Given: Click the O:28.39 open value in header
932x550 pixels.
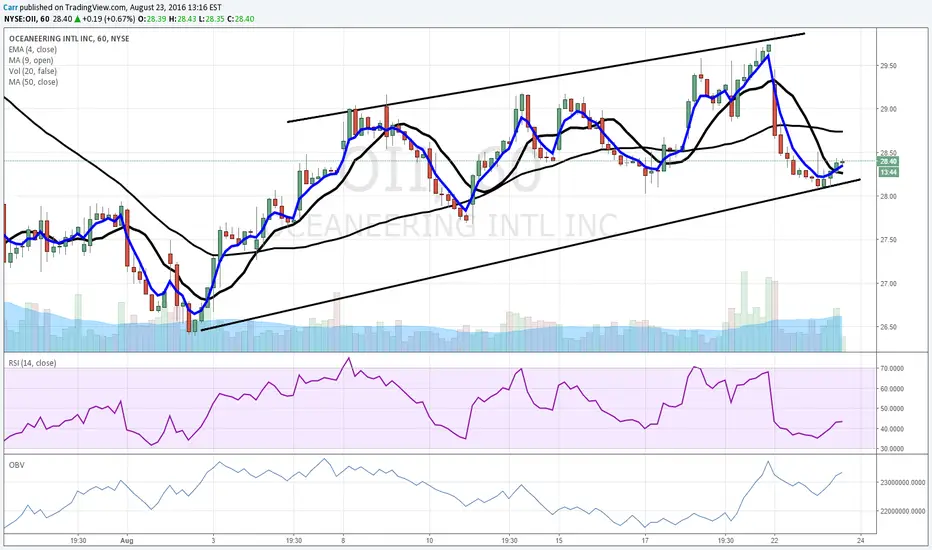Looking at the screenshot, I should point(151,19).
